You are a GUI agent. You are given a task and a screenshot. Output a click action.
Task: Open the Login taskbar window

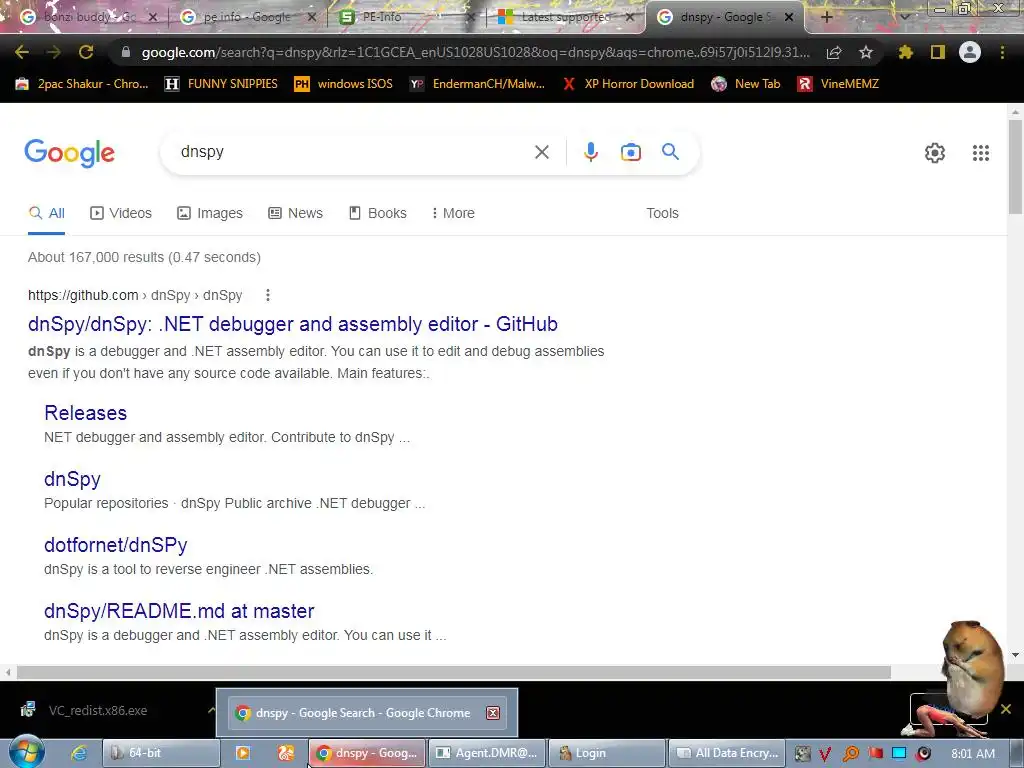[607, 753]
